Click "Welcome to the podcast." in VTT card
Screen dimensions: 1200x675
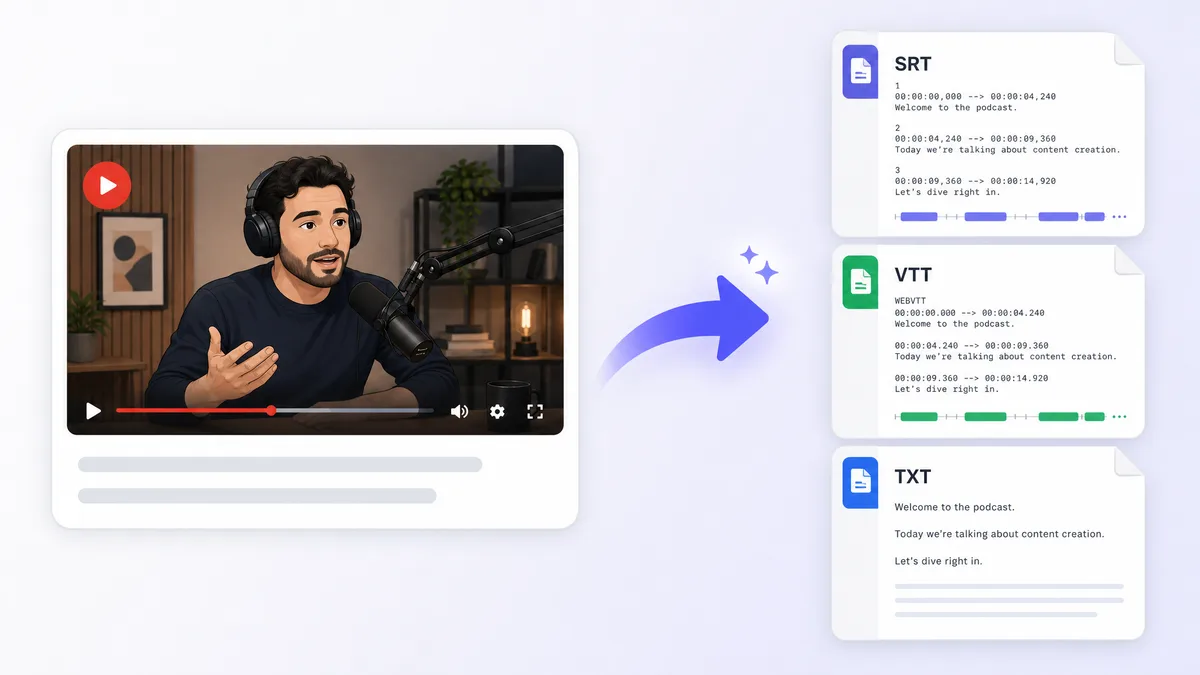point(954,324)
